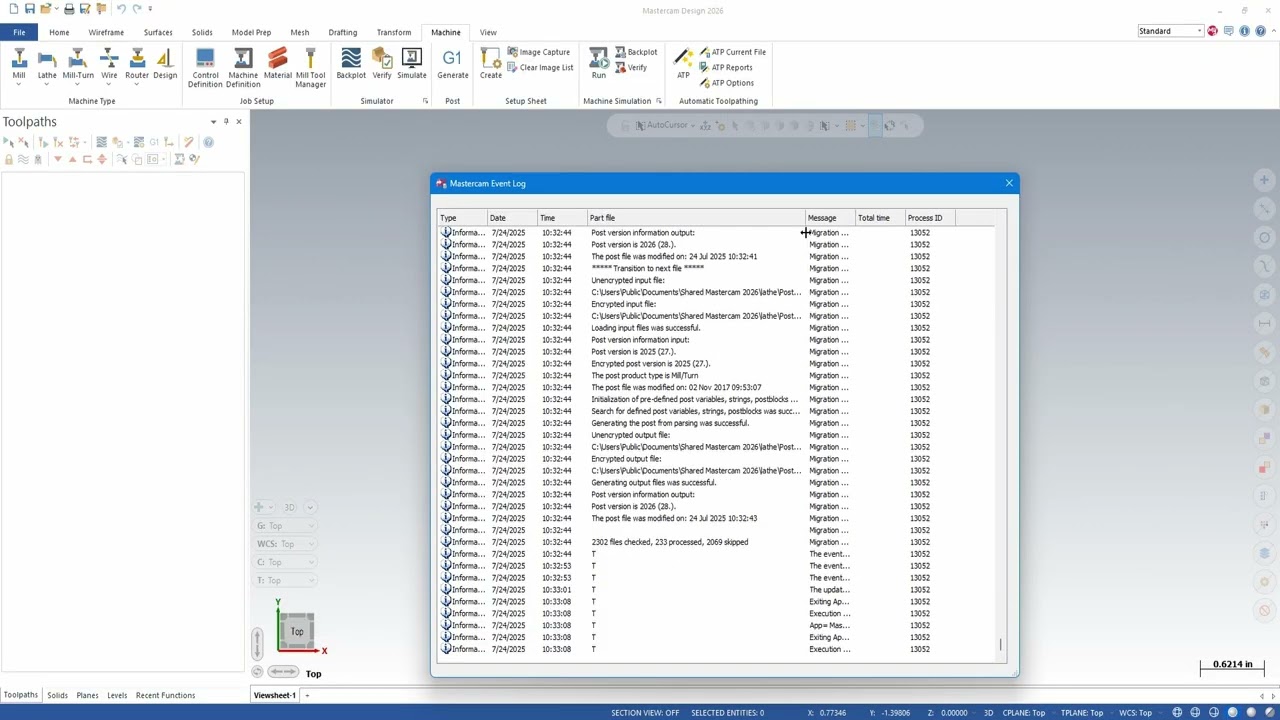Switch to the Design machine icon

tap(165, 64)
